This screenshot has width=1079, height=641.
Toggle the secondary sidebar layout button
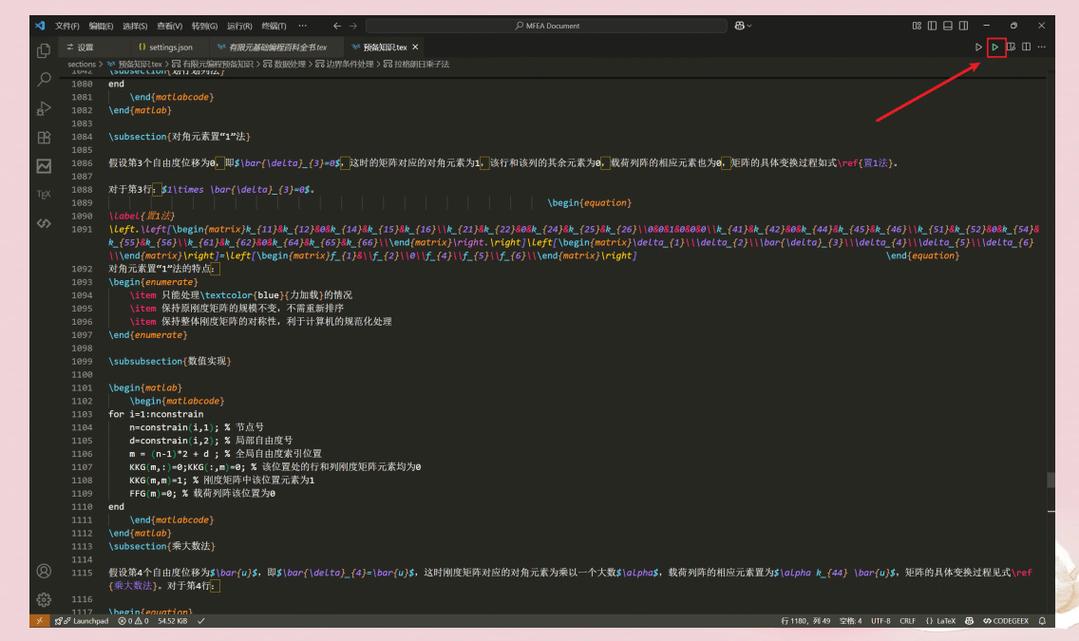coord(963,25)
